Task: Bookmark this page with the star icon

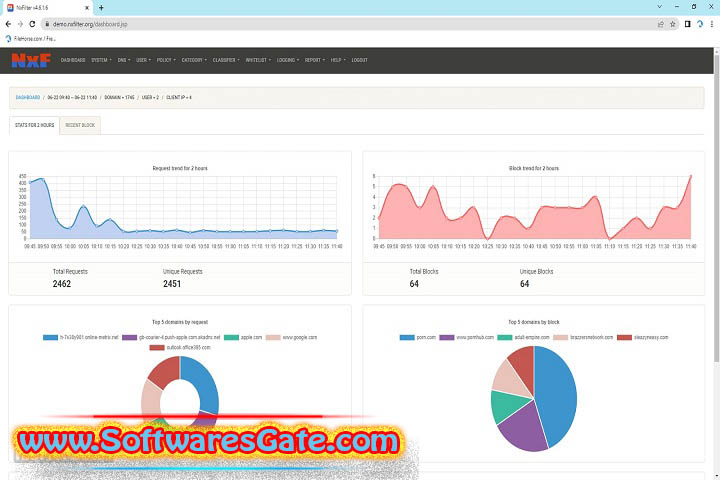Action: [x=673, y=24]
